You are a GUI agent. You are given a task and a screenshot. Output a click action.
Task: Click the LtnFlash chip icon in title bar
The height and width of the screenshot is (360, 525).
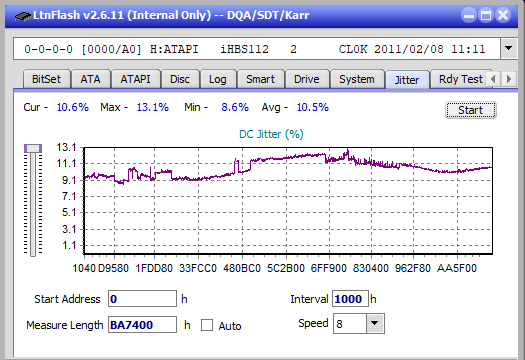tap(22, 16)
